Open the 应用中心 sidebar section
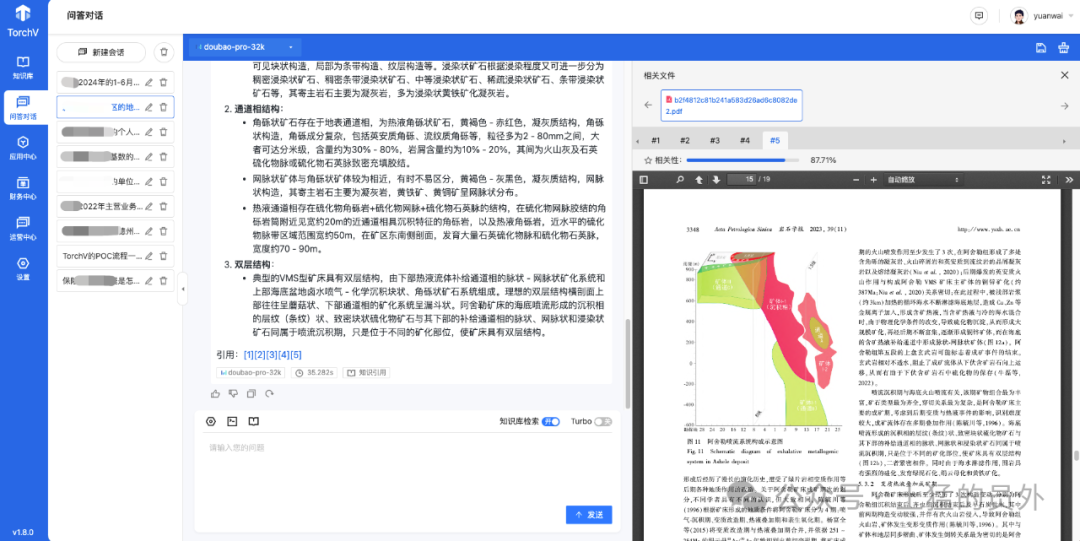Screen dimensions: 1080x541 coord(23,148)
